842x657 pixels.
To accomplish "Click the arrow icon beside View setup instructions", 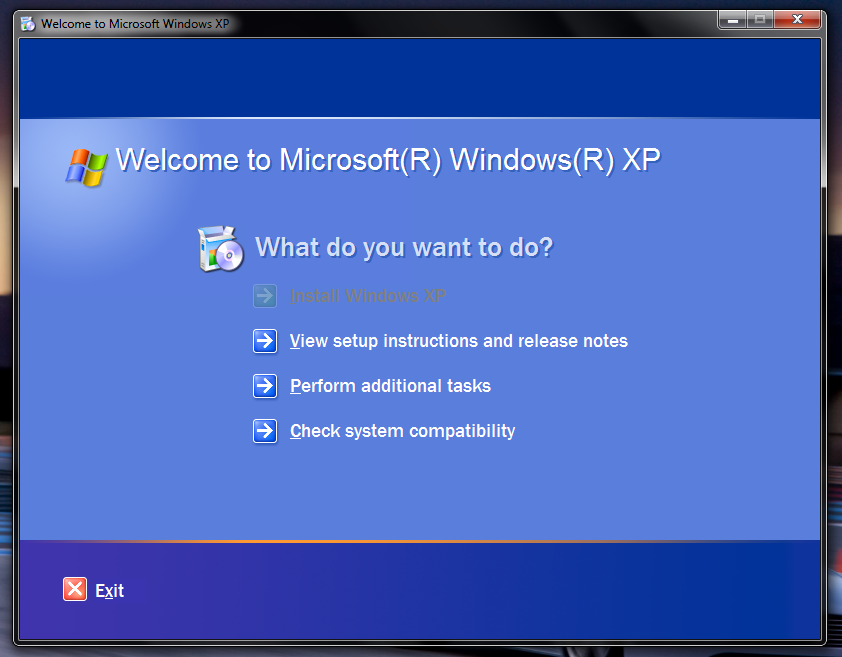I will tap(265, 341).
